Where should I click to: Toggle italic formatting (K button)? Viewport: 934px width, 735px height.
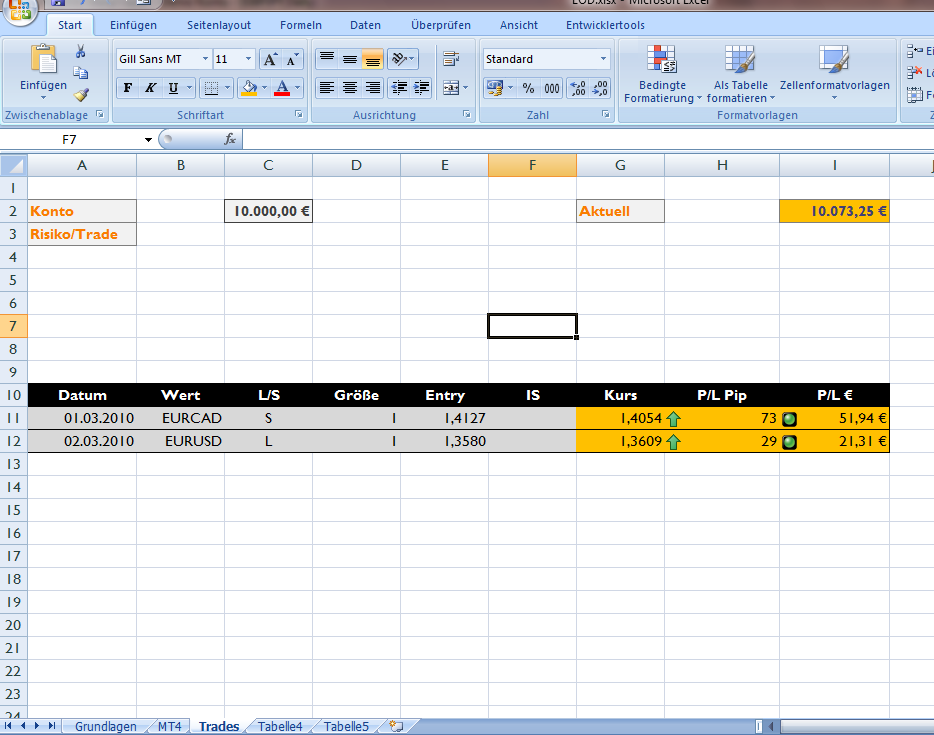pyautogui.click(x=150, y=88)
